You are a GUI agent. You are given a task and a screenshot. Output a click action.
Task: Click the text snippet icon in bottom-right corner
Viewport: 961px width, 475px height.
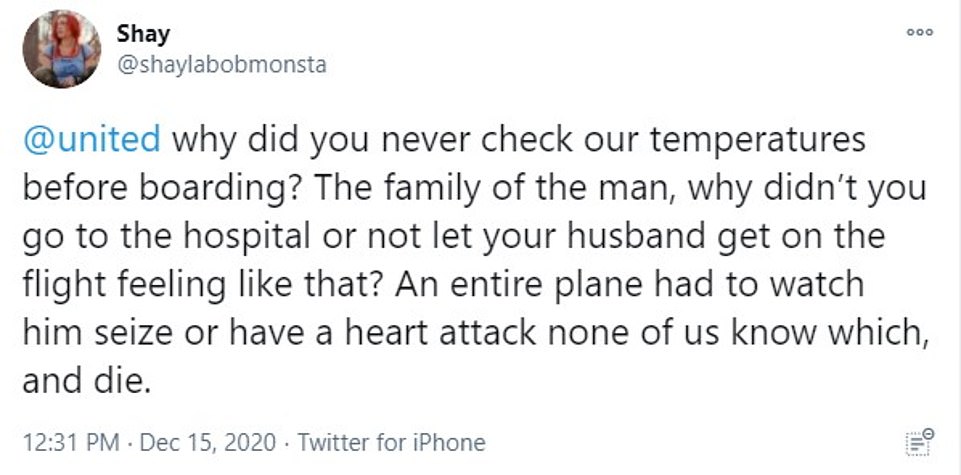(917, 441)
